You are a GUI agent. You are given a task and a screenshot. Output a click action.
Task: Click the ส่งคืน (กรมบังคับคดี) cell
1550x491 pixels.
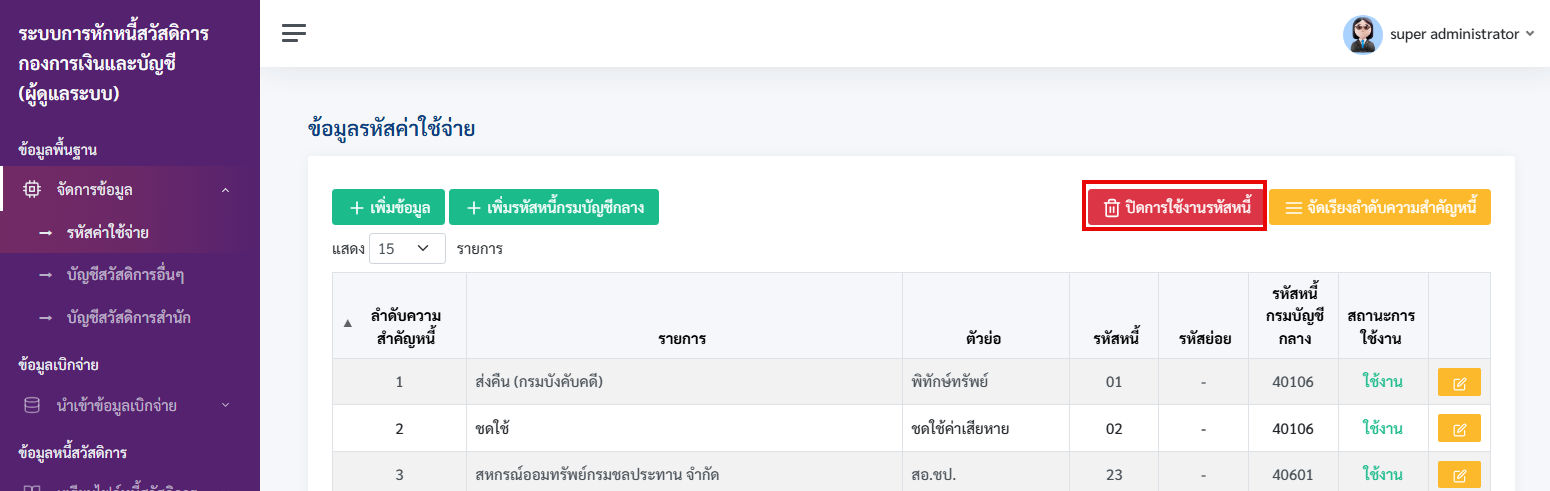click(684, 382)
